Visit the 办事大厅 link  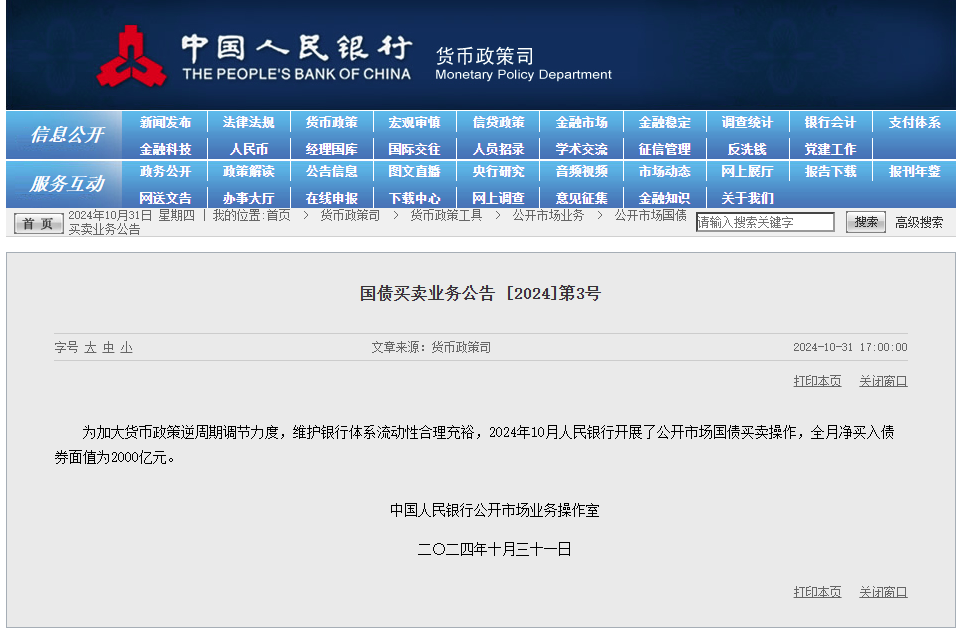(x=248, y=198)
